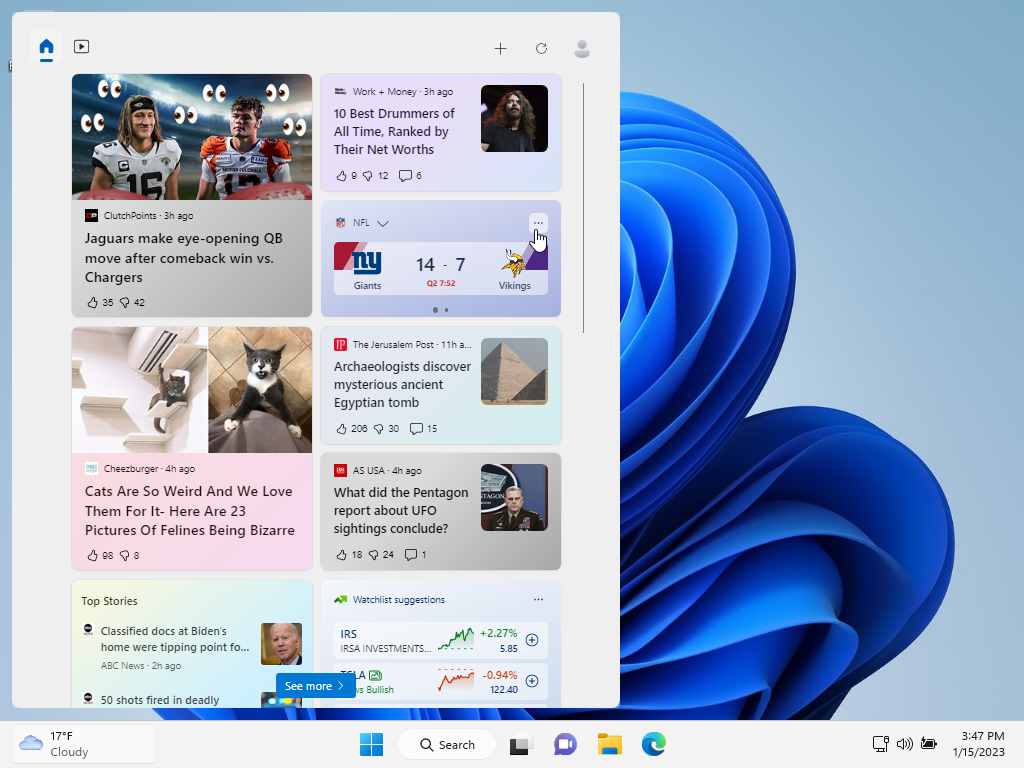Open the Top Stories heading
The width and height of the screenshot is (1024, 768).
110,601
